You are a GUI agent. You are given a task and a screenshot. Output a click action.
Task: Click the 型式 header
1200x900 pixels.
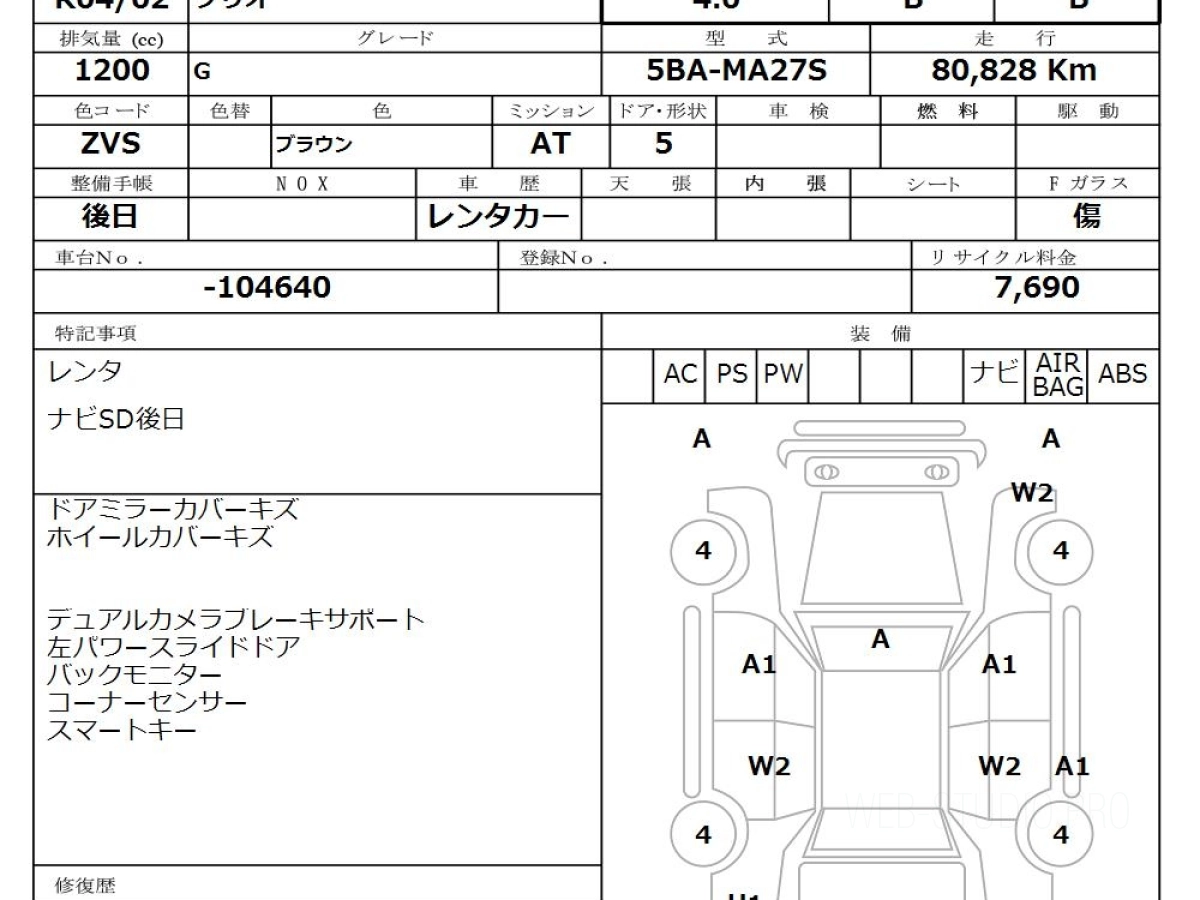click(x=748, y=39)
